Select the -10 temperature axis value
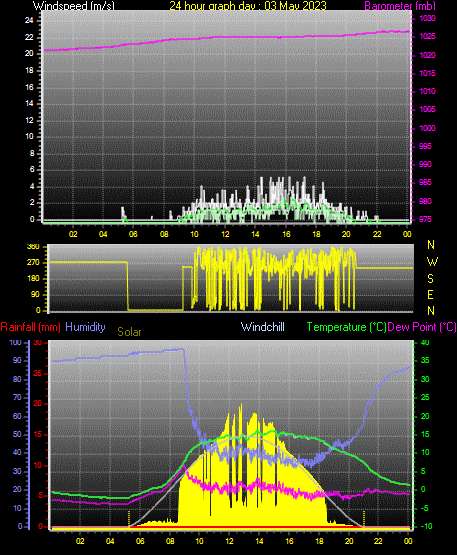Screen dimensions: 457x555 tap(427, 526)
